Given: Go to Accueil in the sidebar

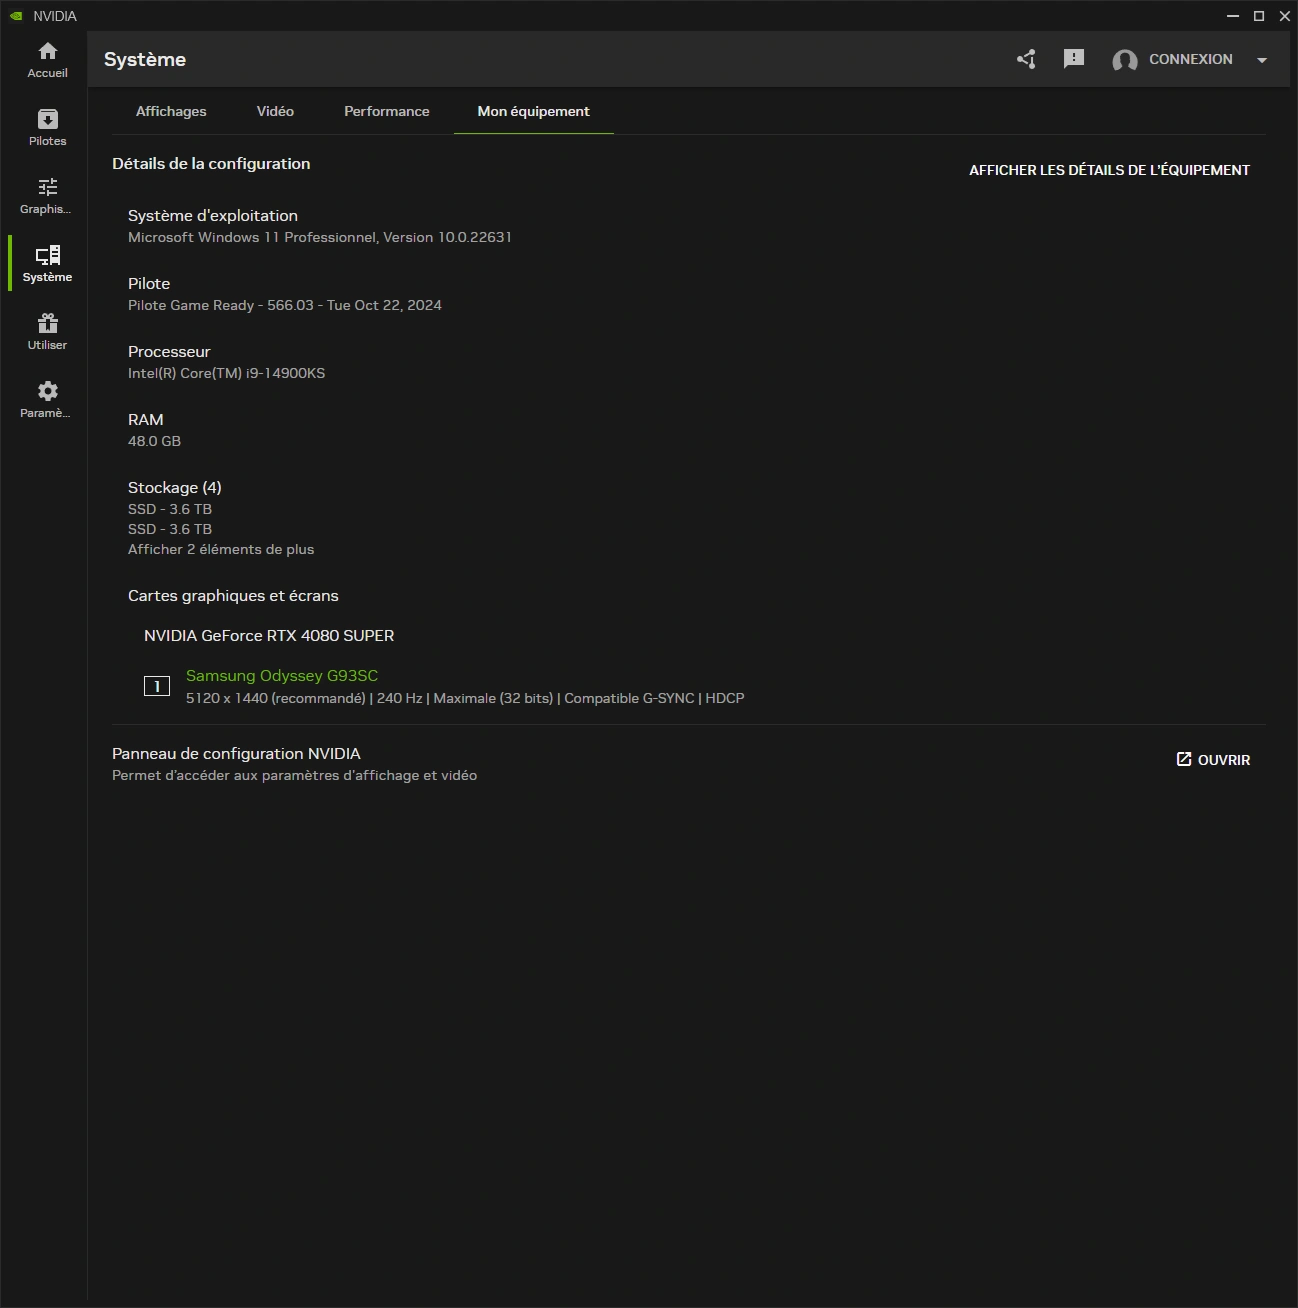Looking at the screenshot, I should pyautogui.click(x=47, y=60).
